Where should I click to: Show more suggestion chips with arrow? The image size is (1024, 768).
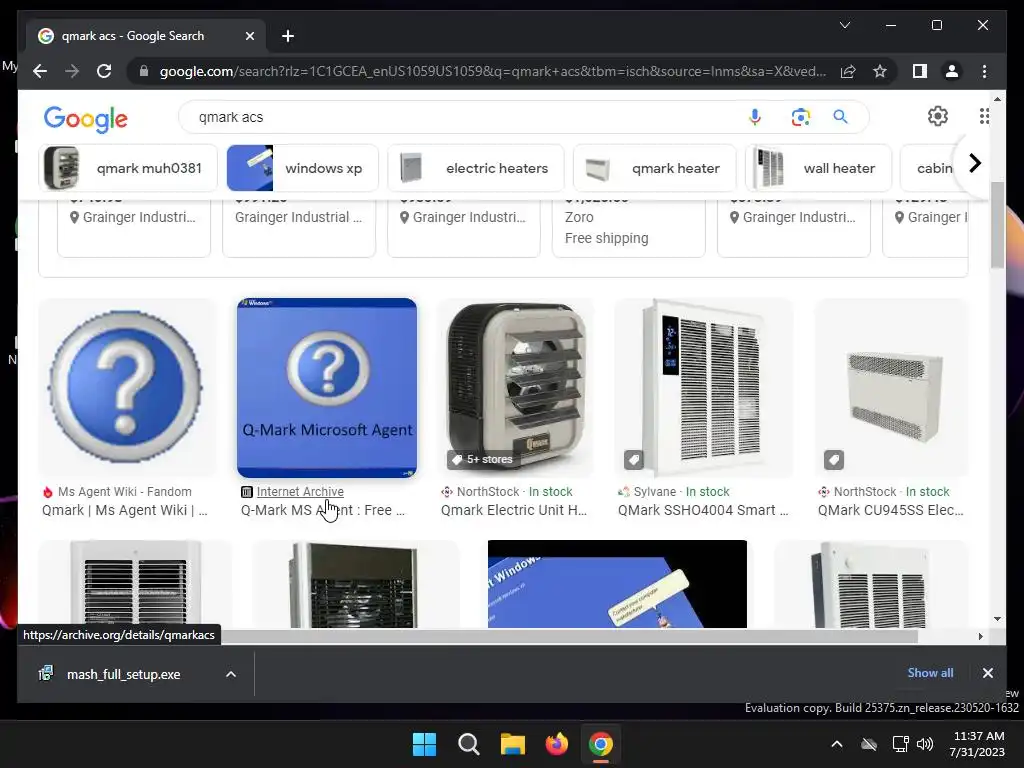(x=974, y=163)
